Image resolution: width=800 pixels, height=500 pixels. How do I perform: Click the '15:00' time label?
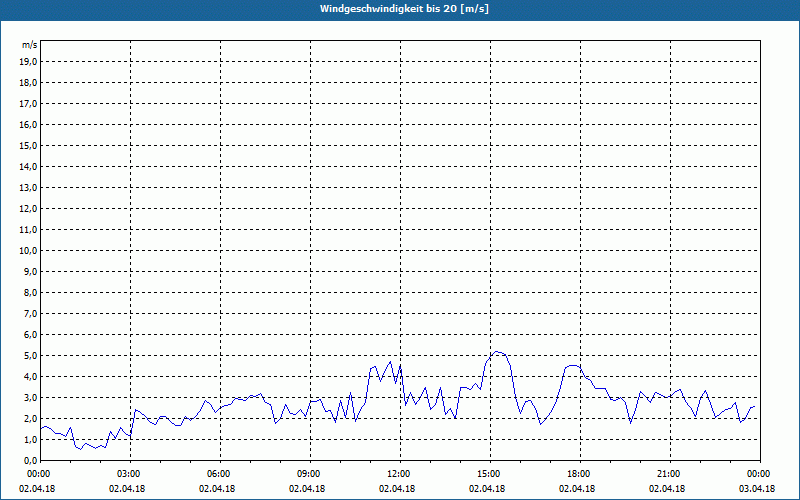(x=491, y=474)
